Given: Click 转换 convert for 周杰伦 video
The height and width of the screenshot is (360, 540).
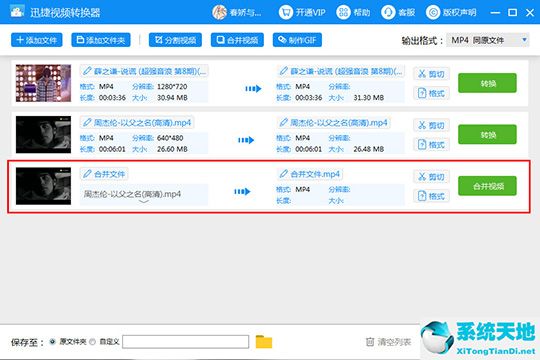Looking at the screenshot, I should (x=487, y=134).
